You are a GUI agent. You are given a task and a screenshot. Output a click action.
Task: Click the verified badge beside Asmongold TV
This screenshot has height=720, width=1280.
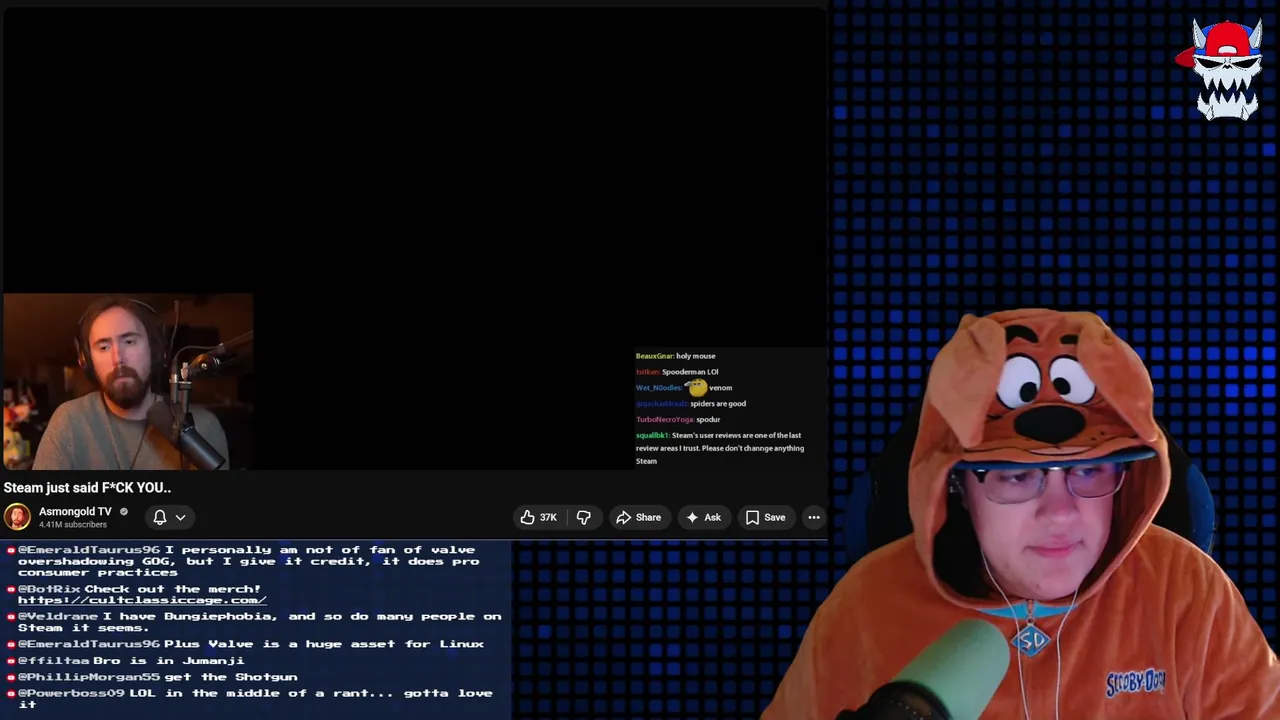(x=124, y=512)
